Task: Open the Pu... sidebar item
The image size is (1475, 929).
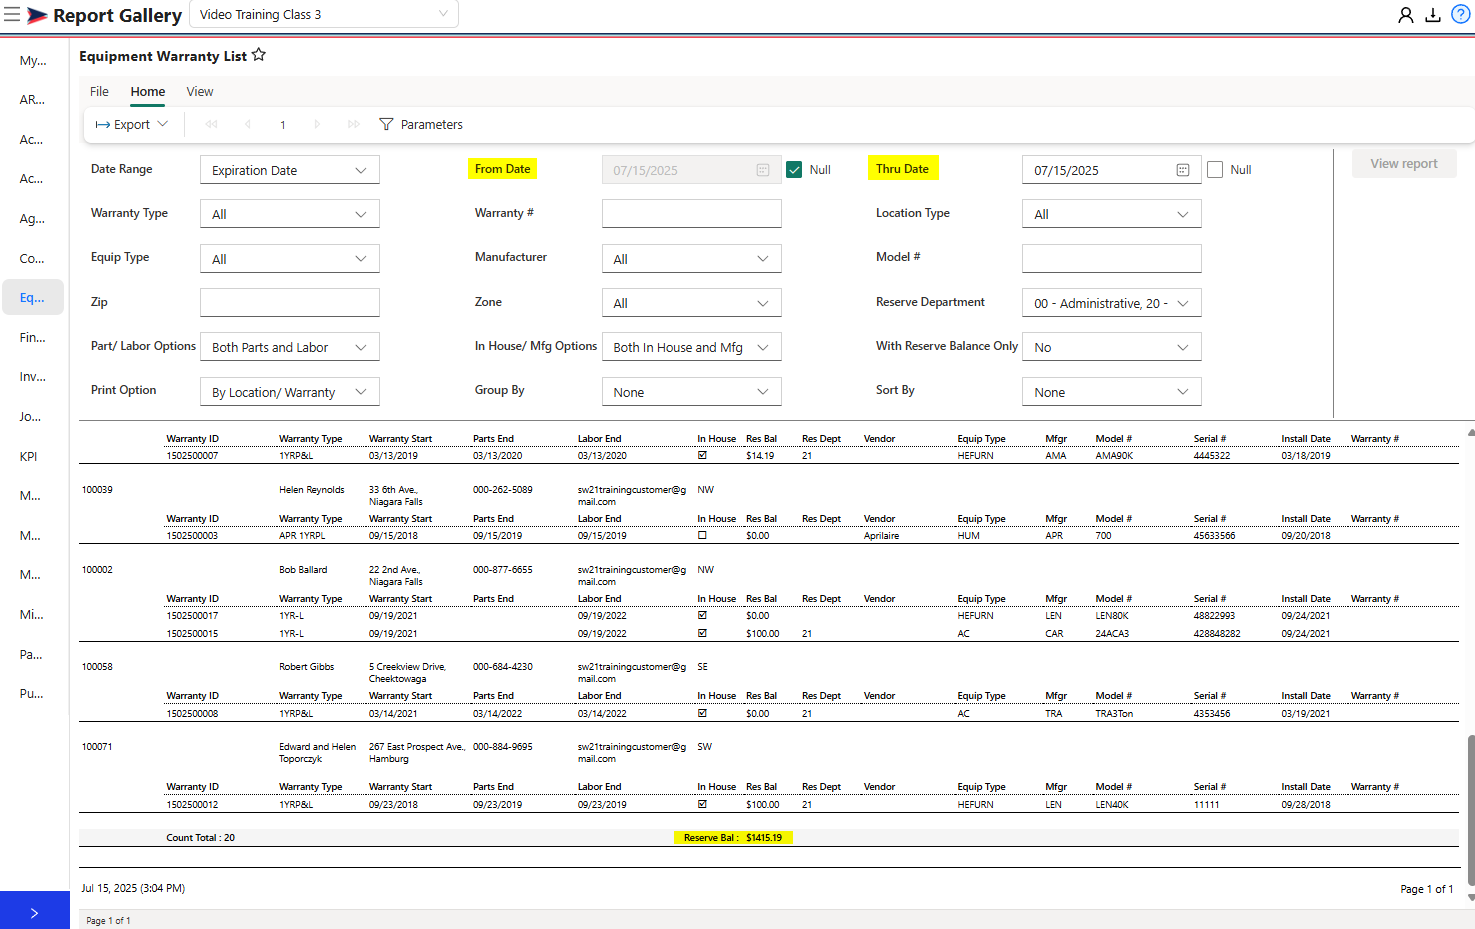Action: point(31,693)
